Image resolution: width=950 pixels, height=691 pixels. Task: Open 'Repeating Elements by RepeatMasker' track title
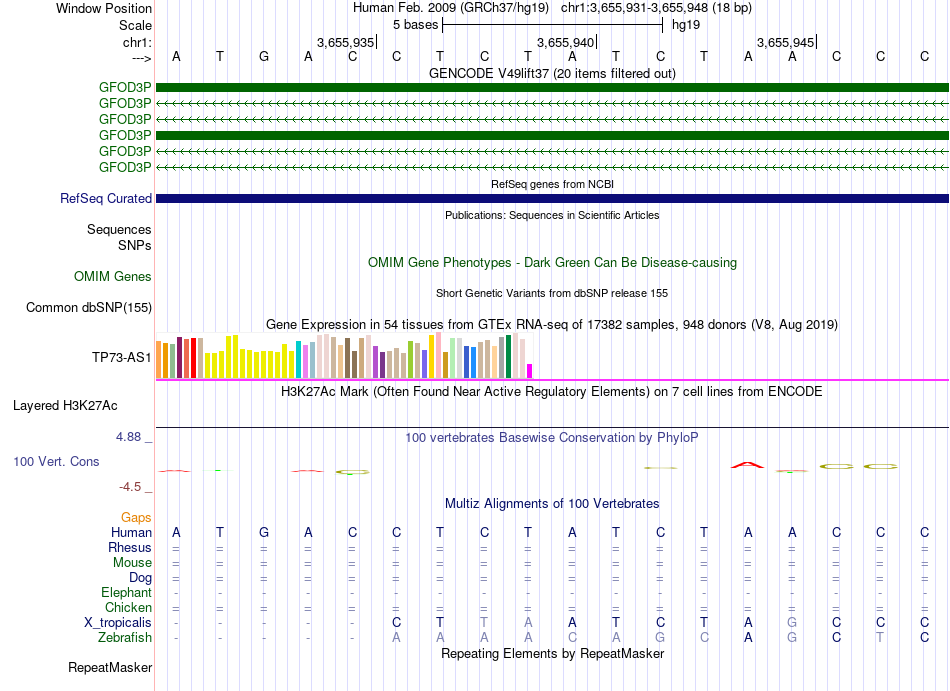(x=552, y=654)
